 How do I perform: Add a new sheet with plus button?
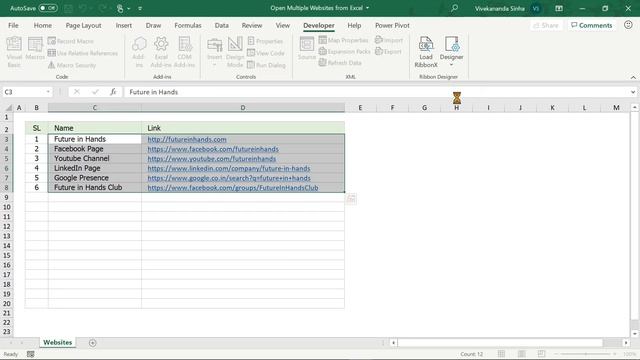[x=93, y=343]
